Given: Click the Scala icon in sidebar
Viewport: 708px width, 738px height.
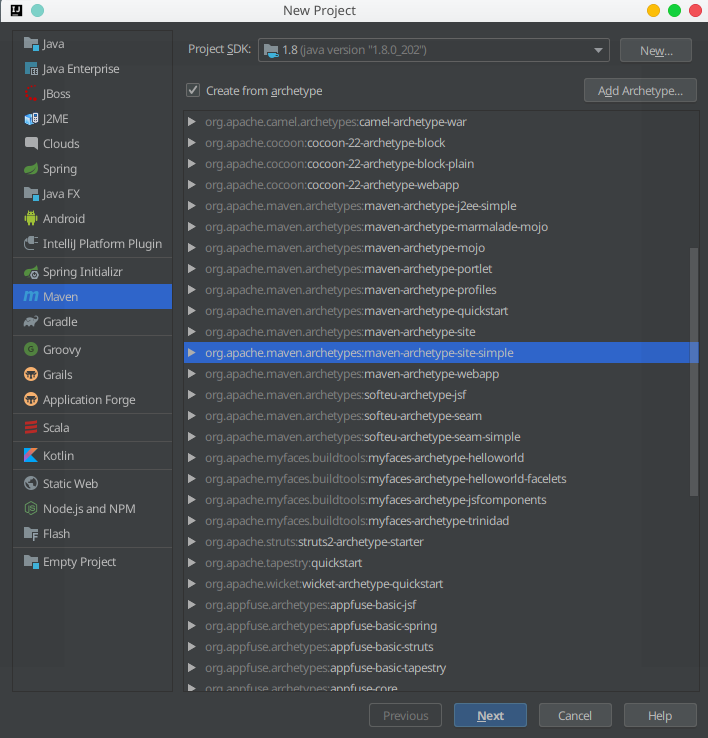Looking at the screenshot, I should pos(31,427).
